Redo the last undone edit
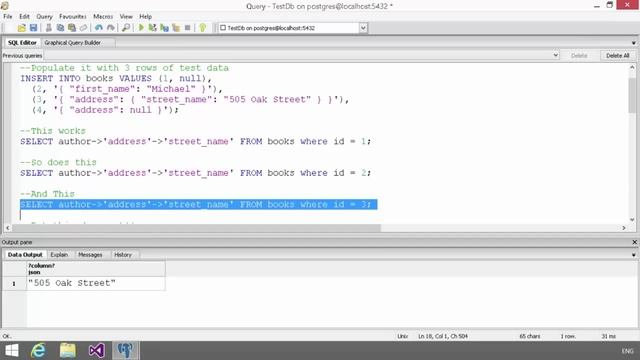Viewport: 640px width, 360px height. (x=110, y=28)
